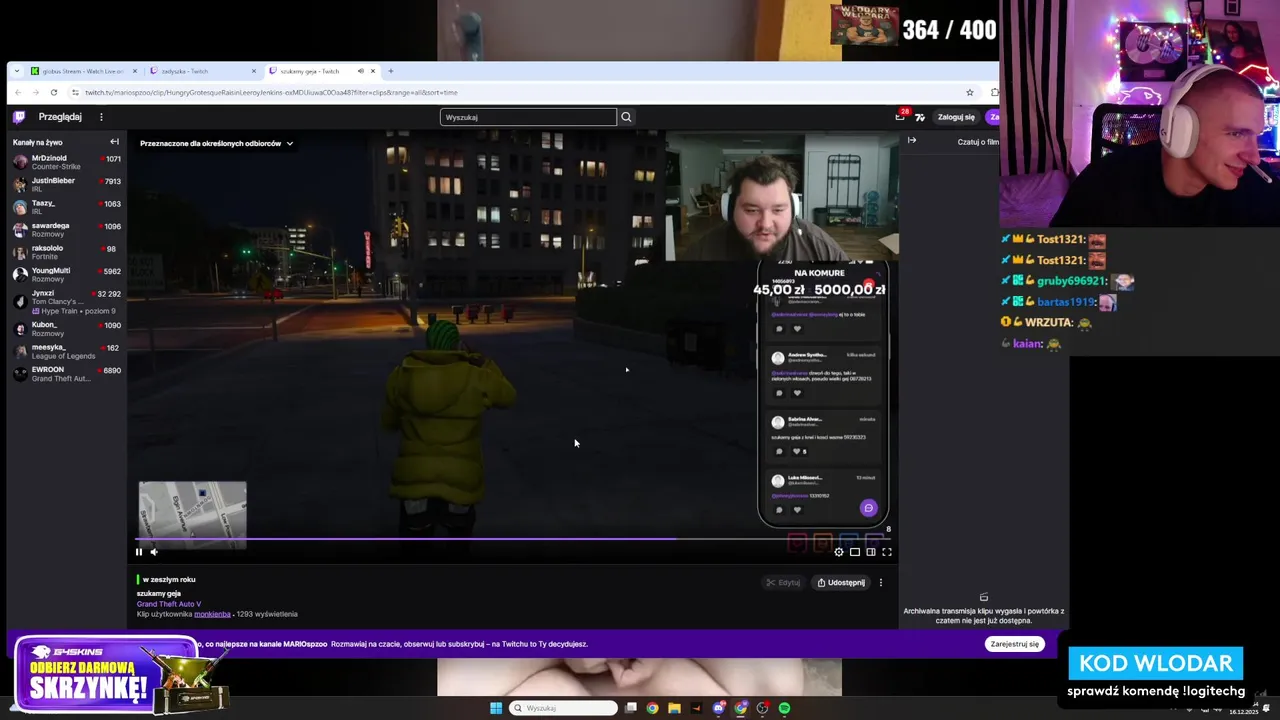Click the minimap in the clip
Viewport: 1280px width, 720px height.
click(x=193, y=514)
